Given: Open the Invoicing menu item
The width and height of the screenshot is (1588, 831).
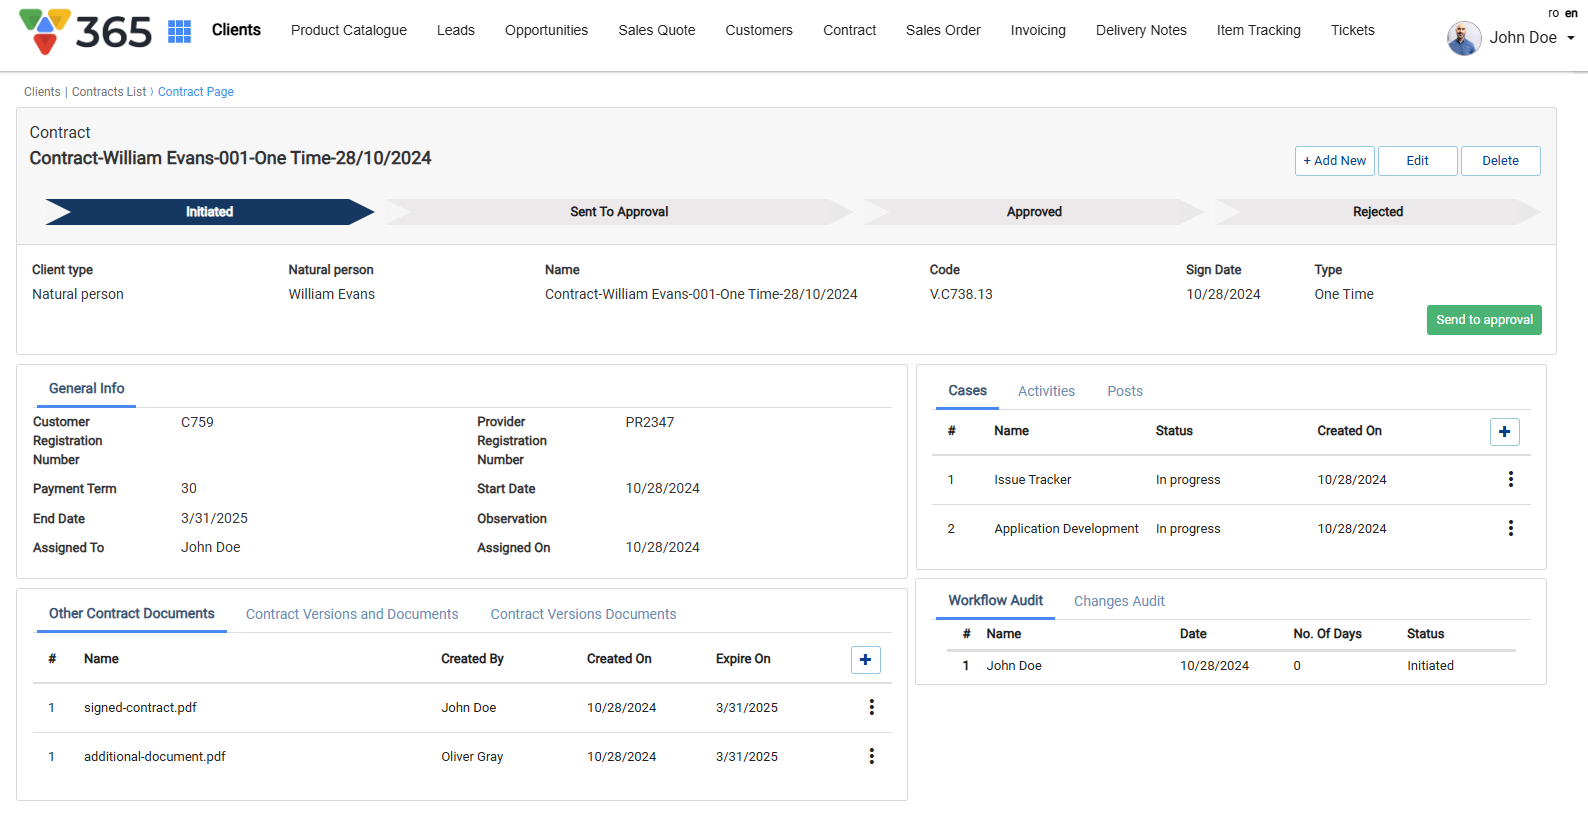Looking at the screenshot, I should [x=1038, y=30].
